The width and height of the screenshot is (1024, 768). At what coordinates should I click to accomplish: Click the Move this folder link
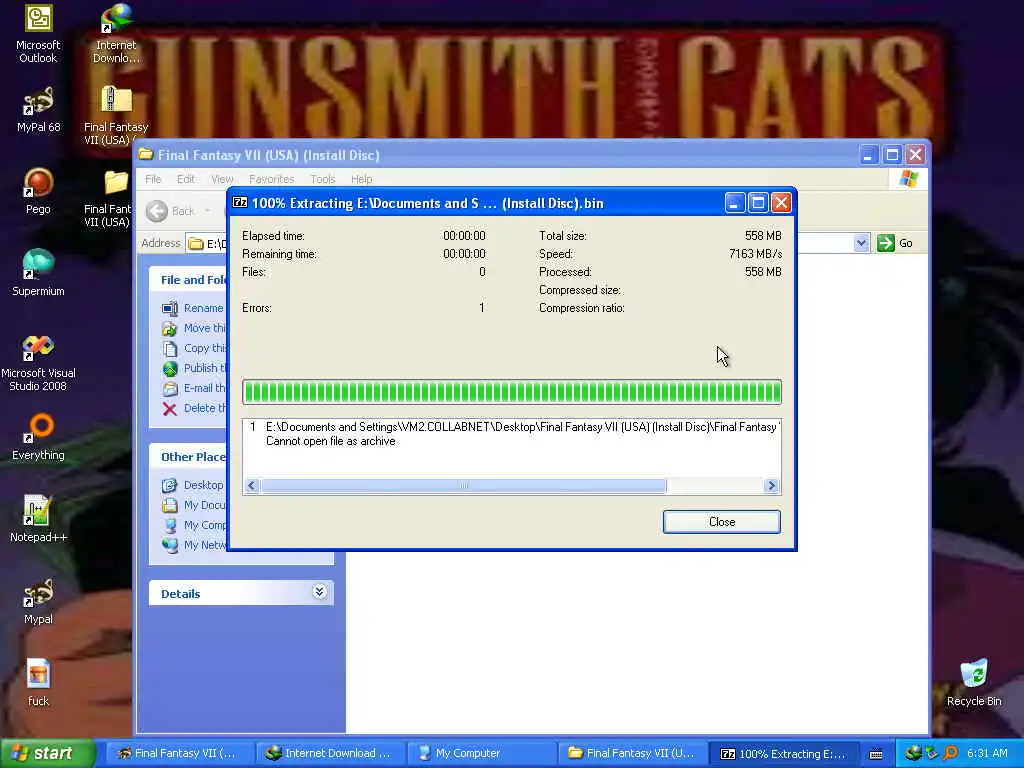(204, 328)
